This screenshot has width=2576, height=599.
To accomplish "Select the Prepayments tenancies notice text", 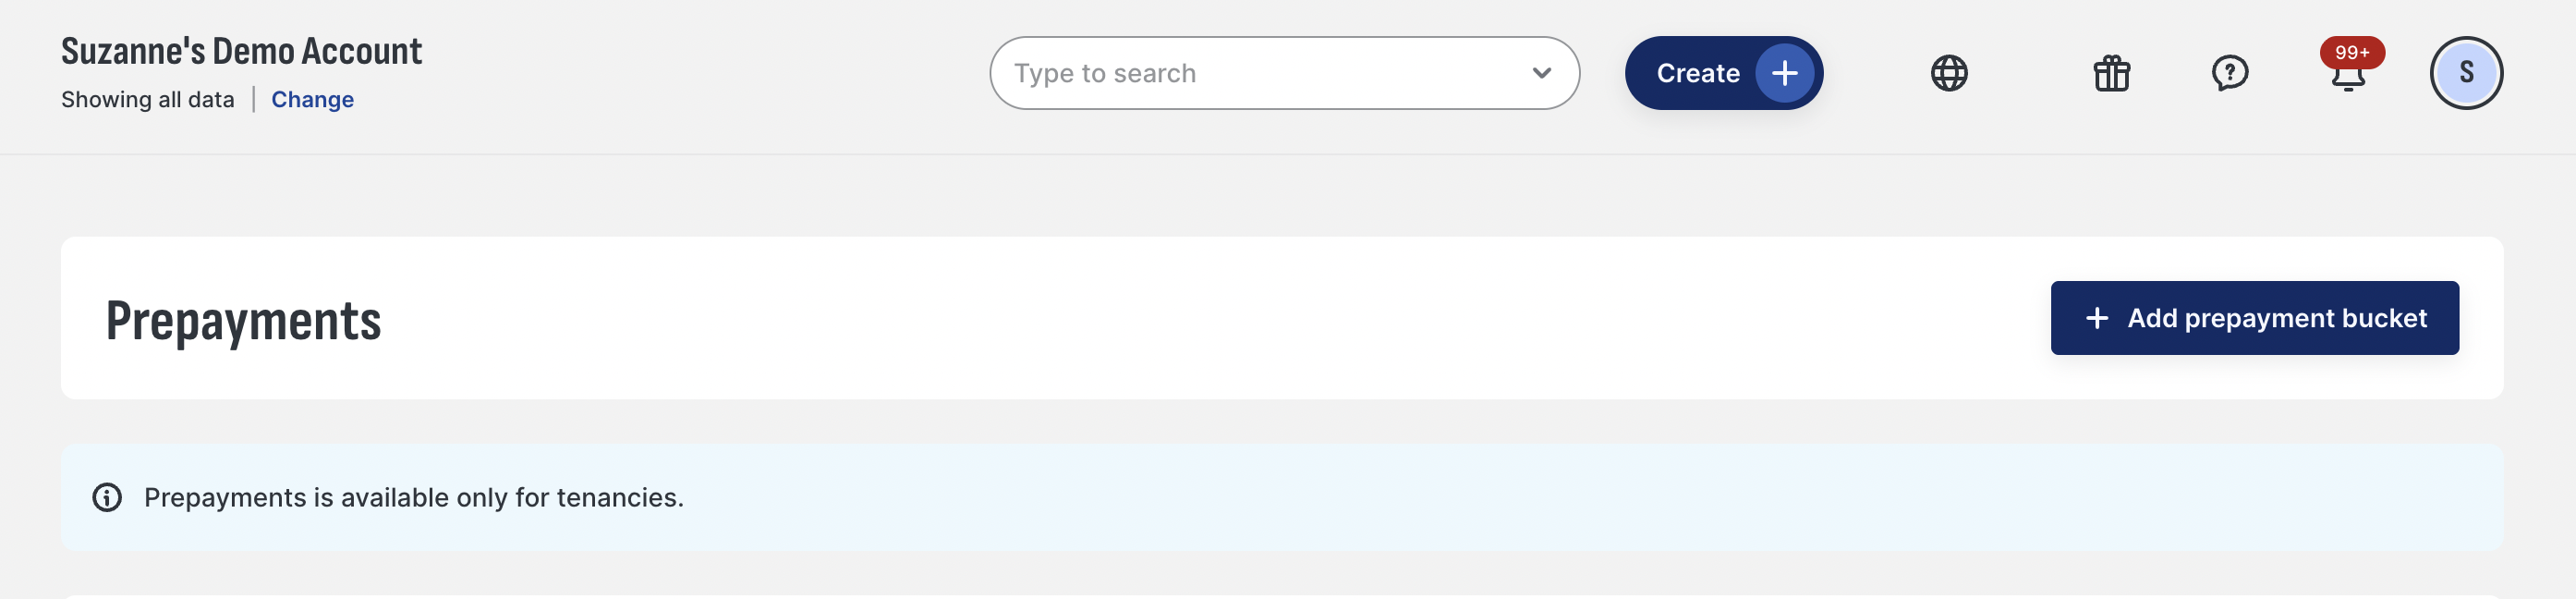I will pyautogui.click(x=414, y=497).
